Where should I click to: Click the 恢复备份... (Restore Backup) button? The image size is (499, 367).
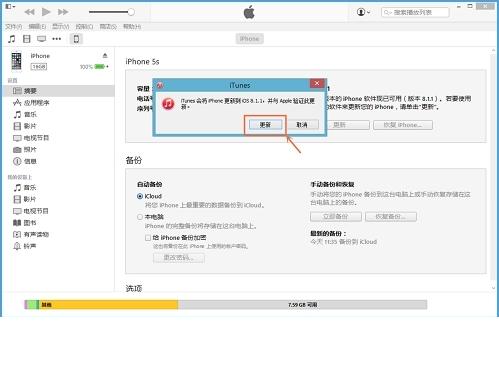point(391,217)
